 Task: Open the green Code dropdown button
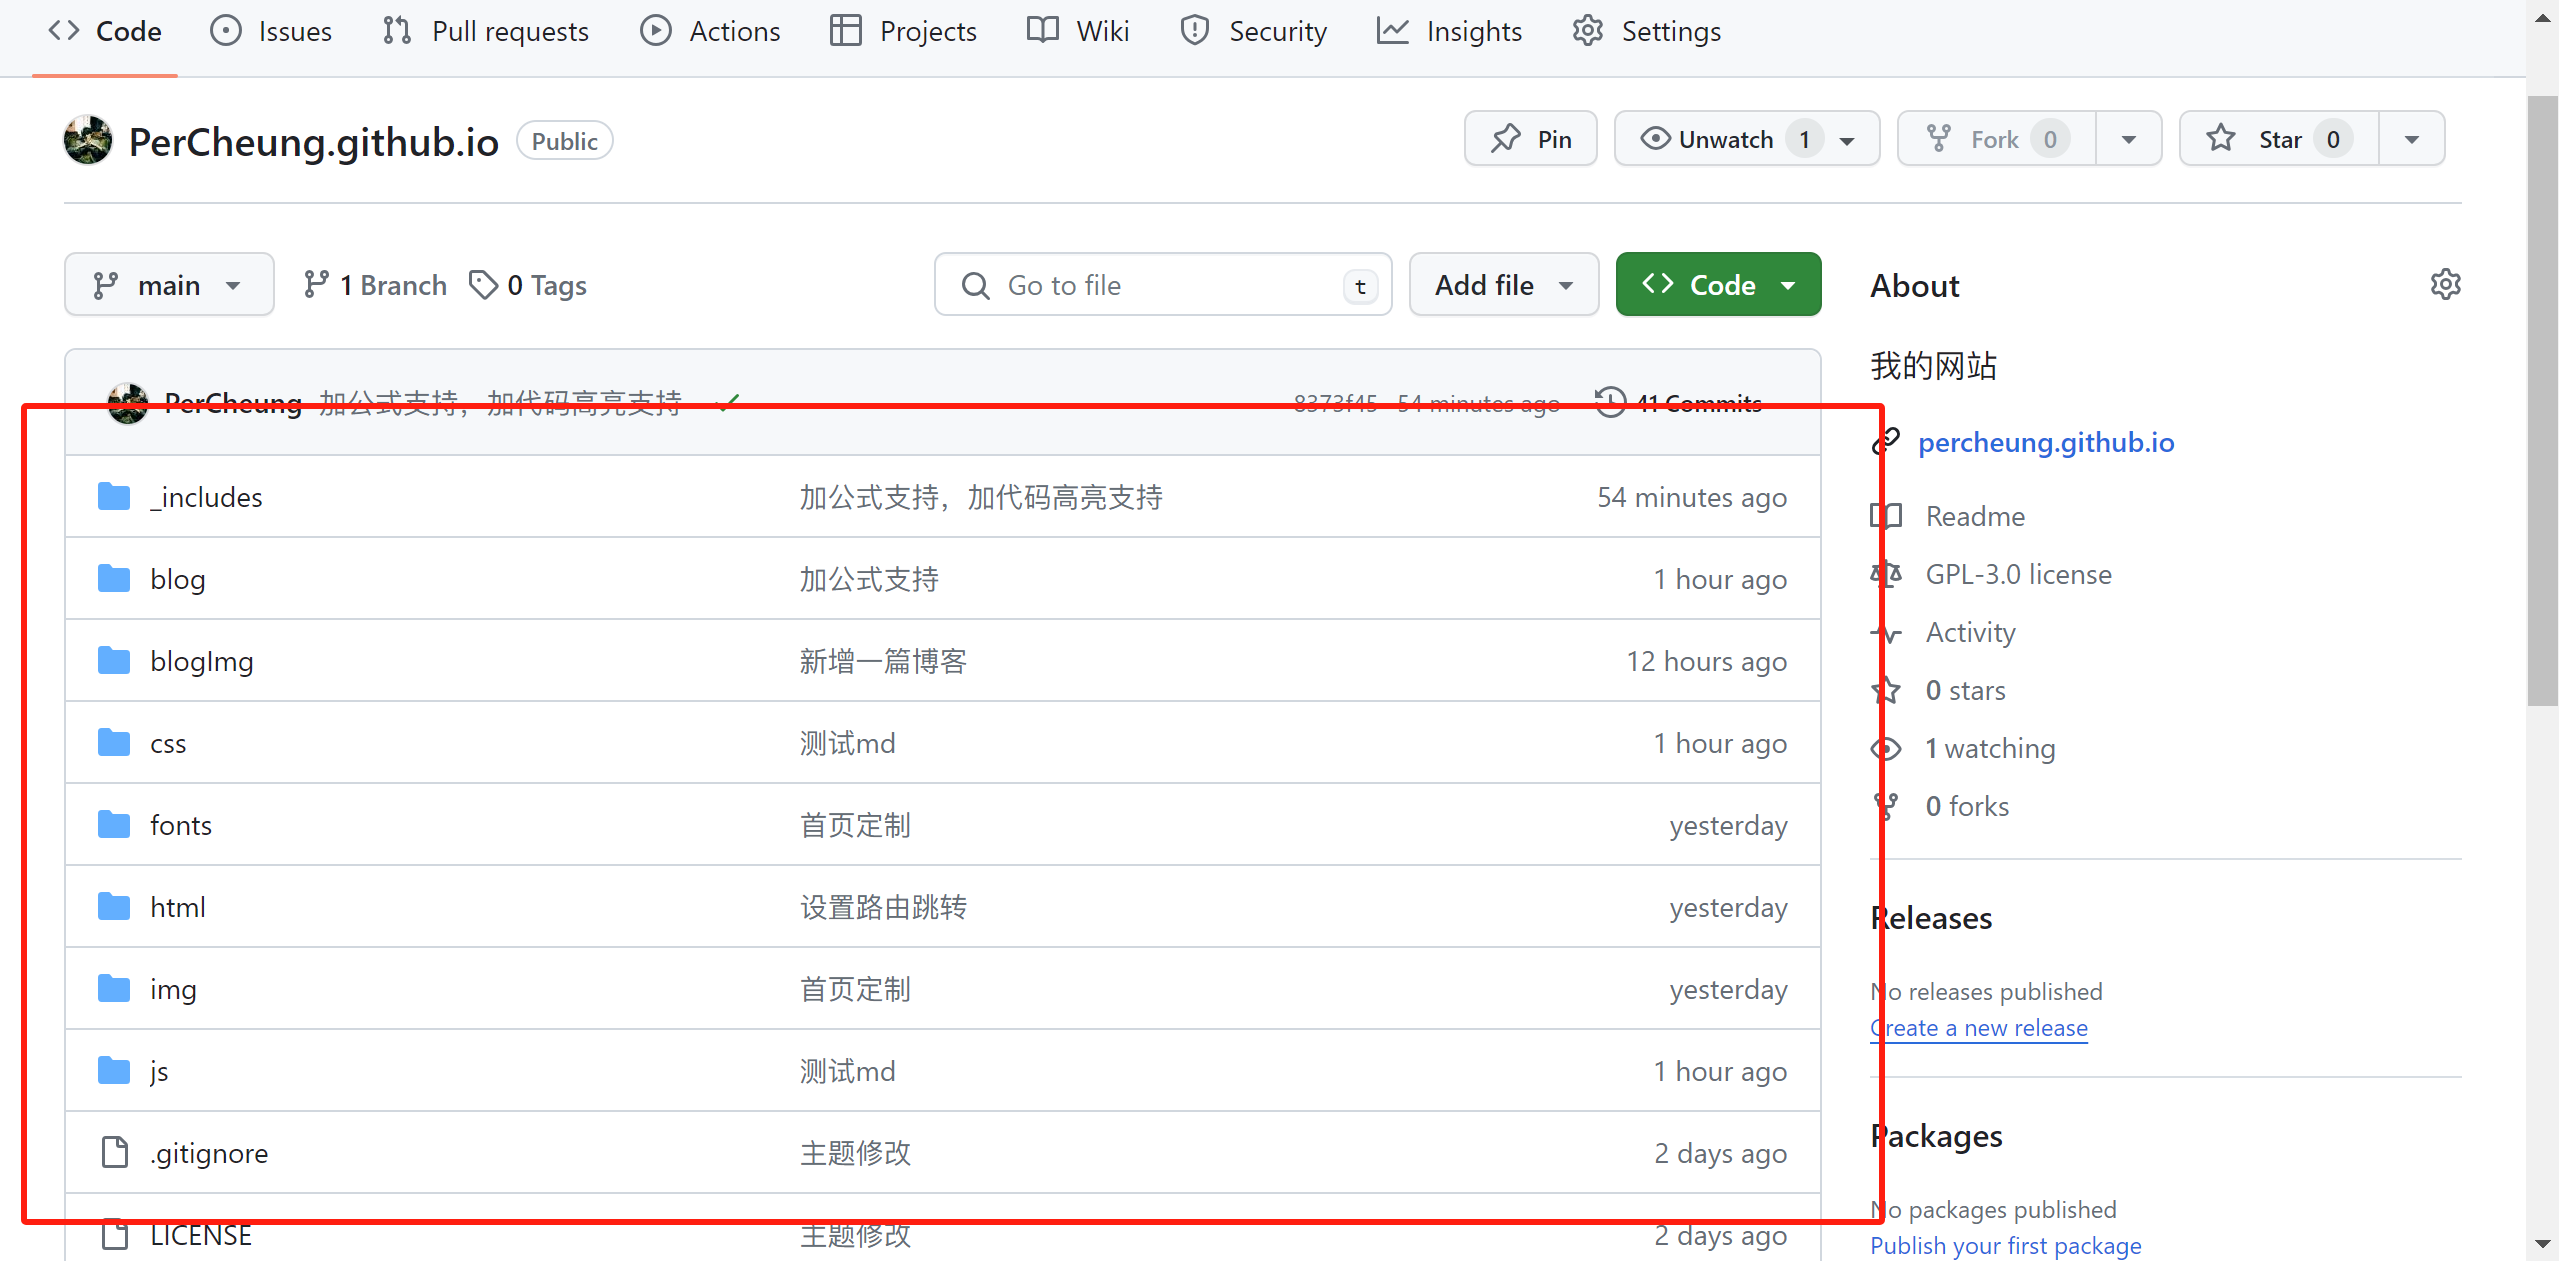point(1718,285)
